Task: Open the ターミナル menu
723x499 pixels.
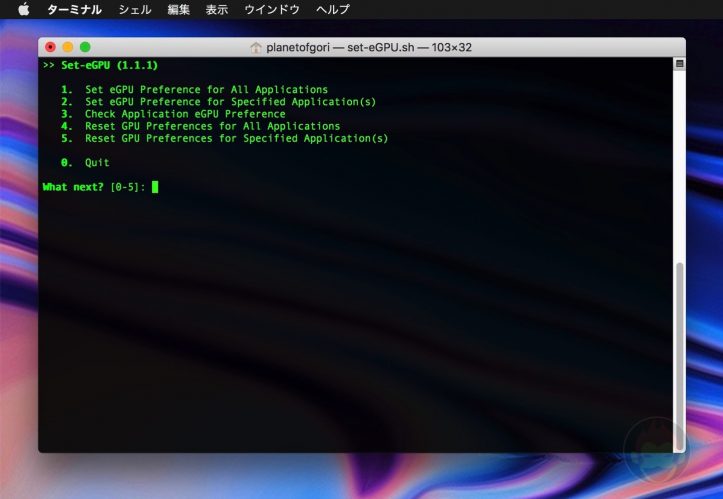Action: [74, 9]
